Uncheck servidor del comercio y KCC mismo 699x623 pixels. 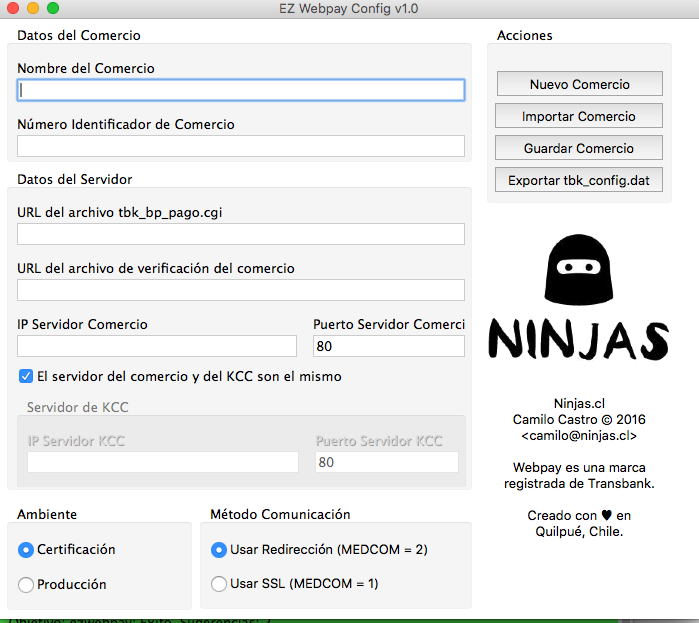pos(26,376)
